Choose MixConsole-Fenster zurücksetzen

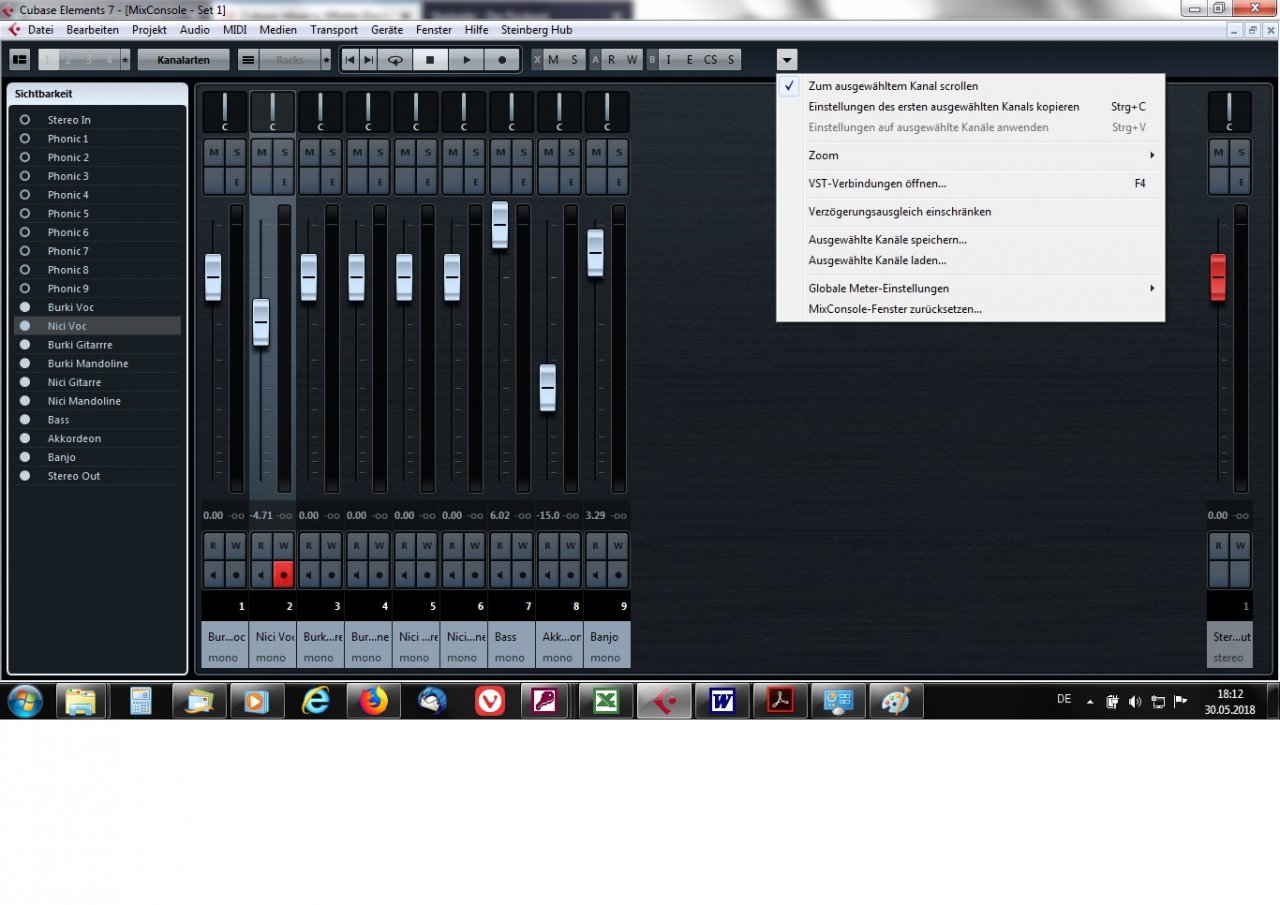(x=971, y=309)
